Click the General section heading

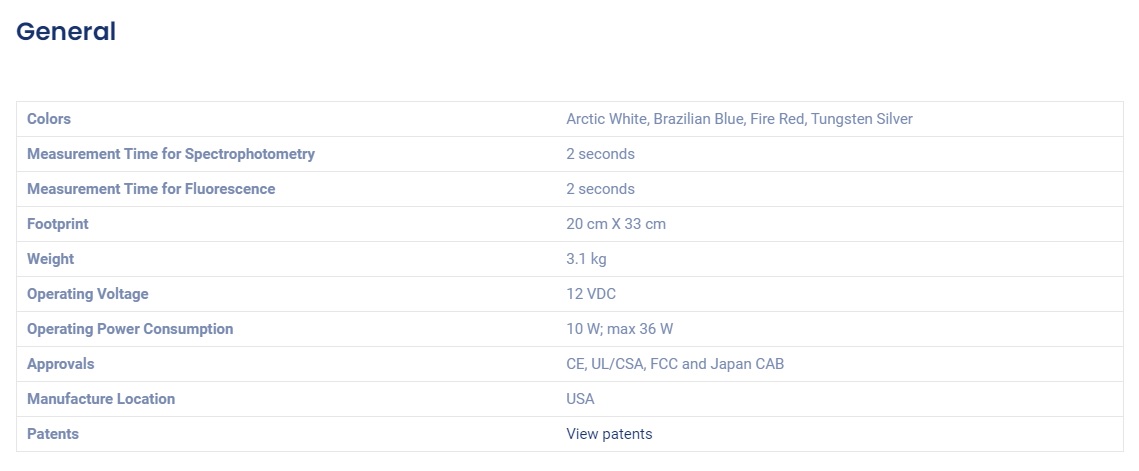pyautogui.click(x=66, y=31)
